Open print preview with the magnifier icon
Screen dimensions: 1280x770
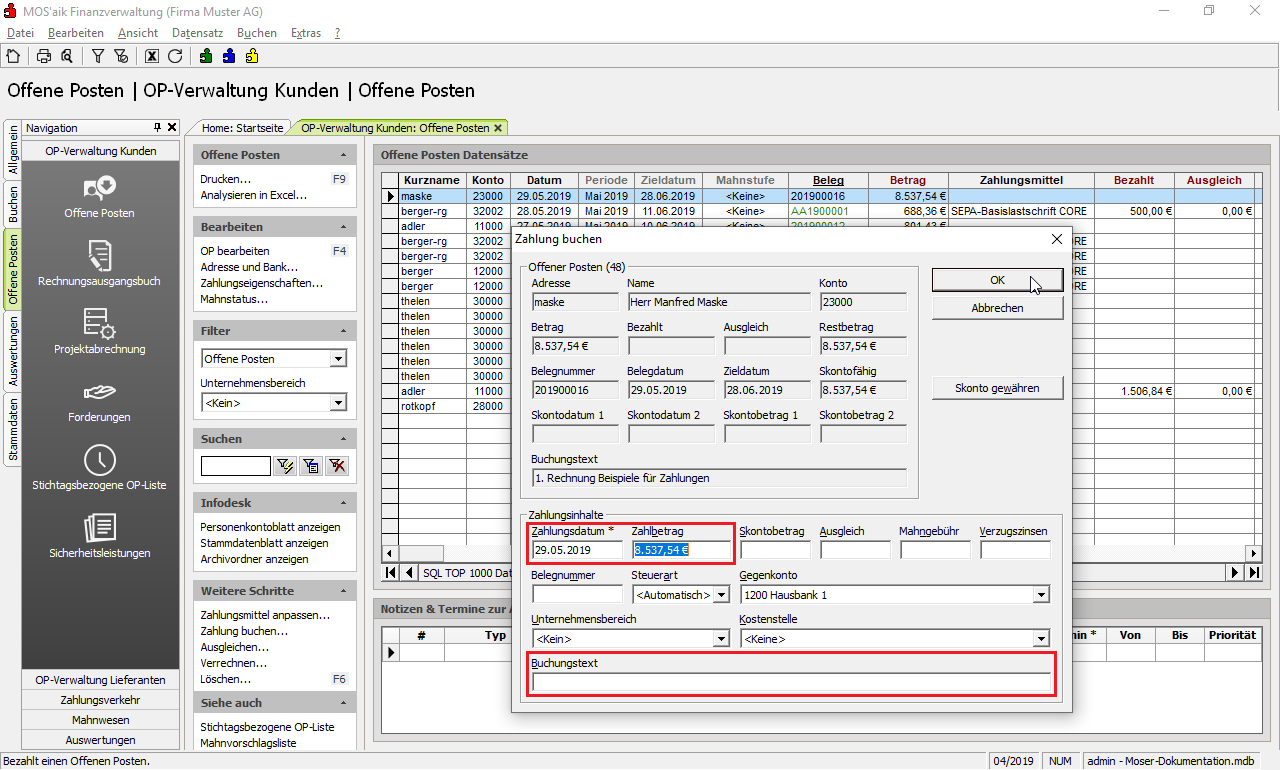66,56
